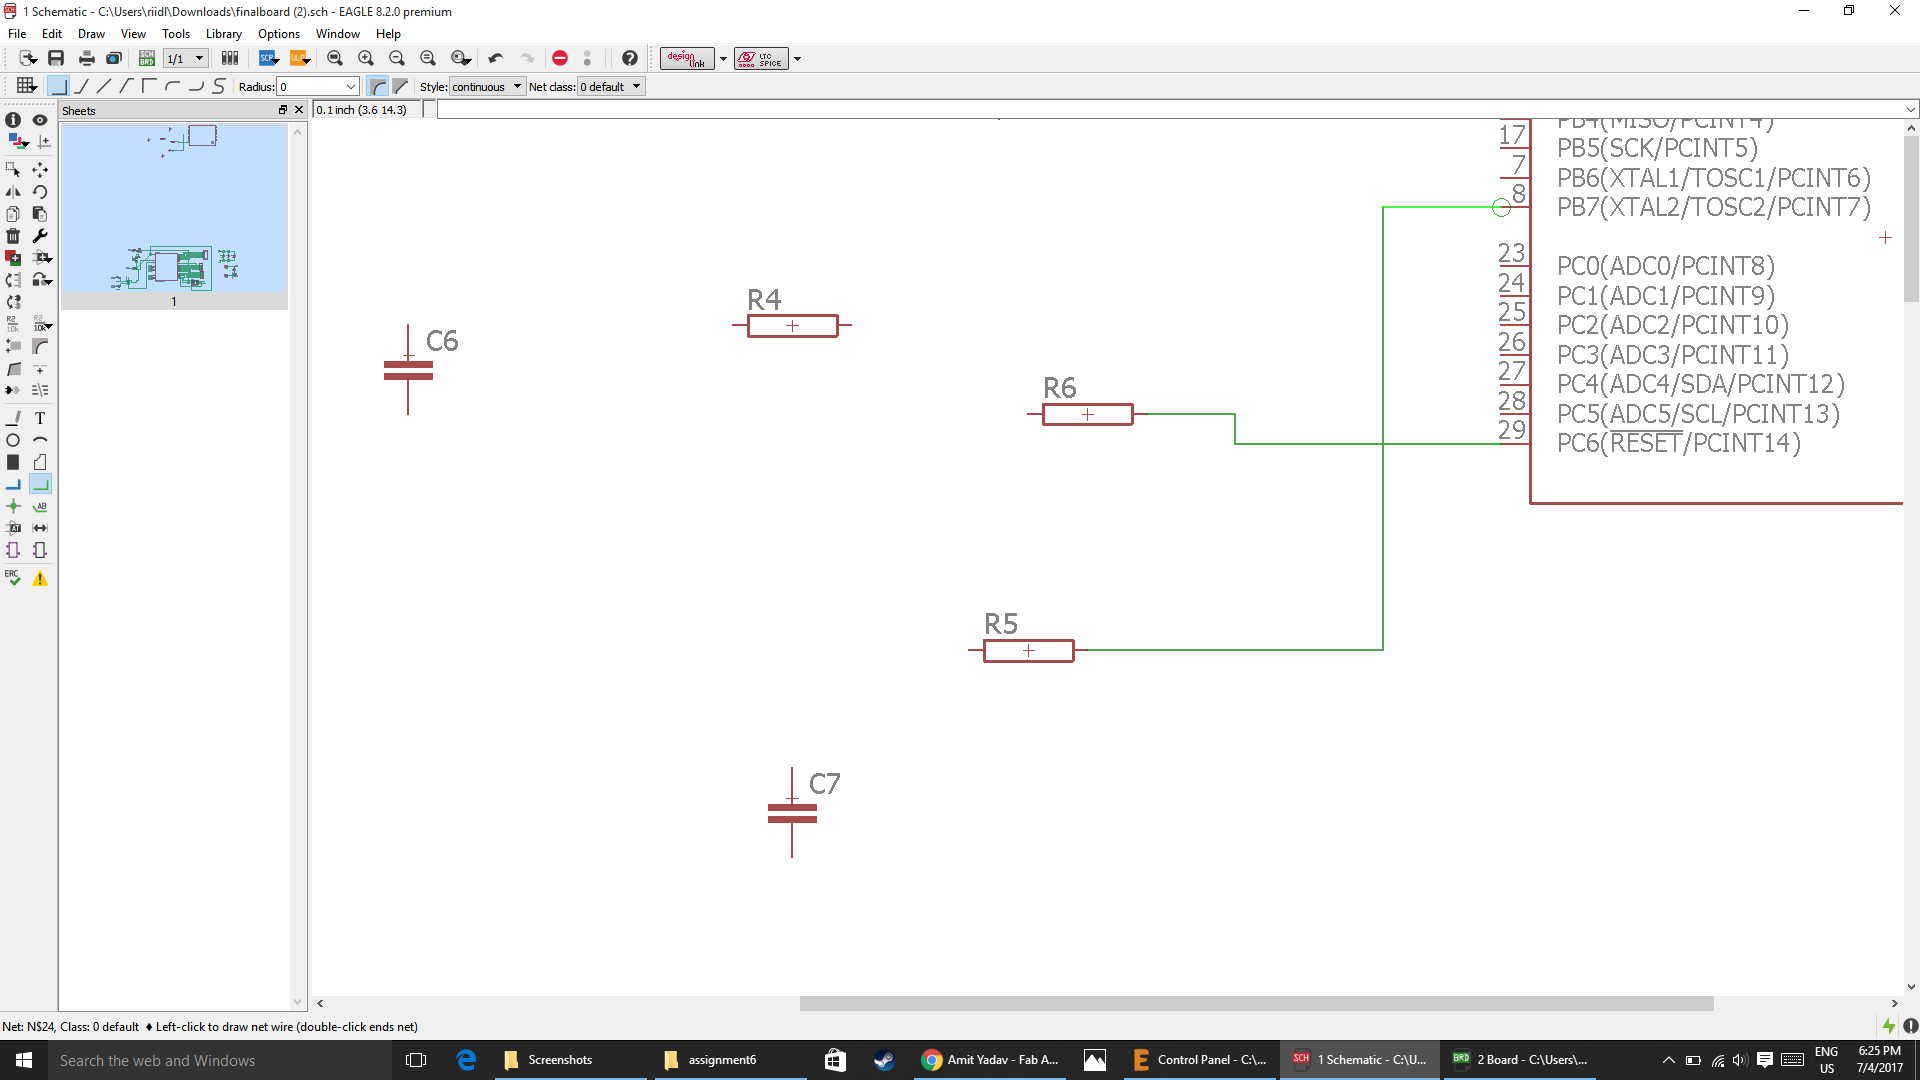Select the Show (eye) tool
1920x1080 pixels.
40,120
